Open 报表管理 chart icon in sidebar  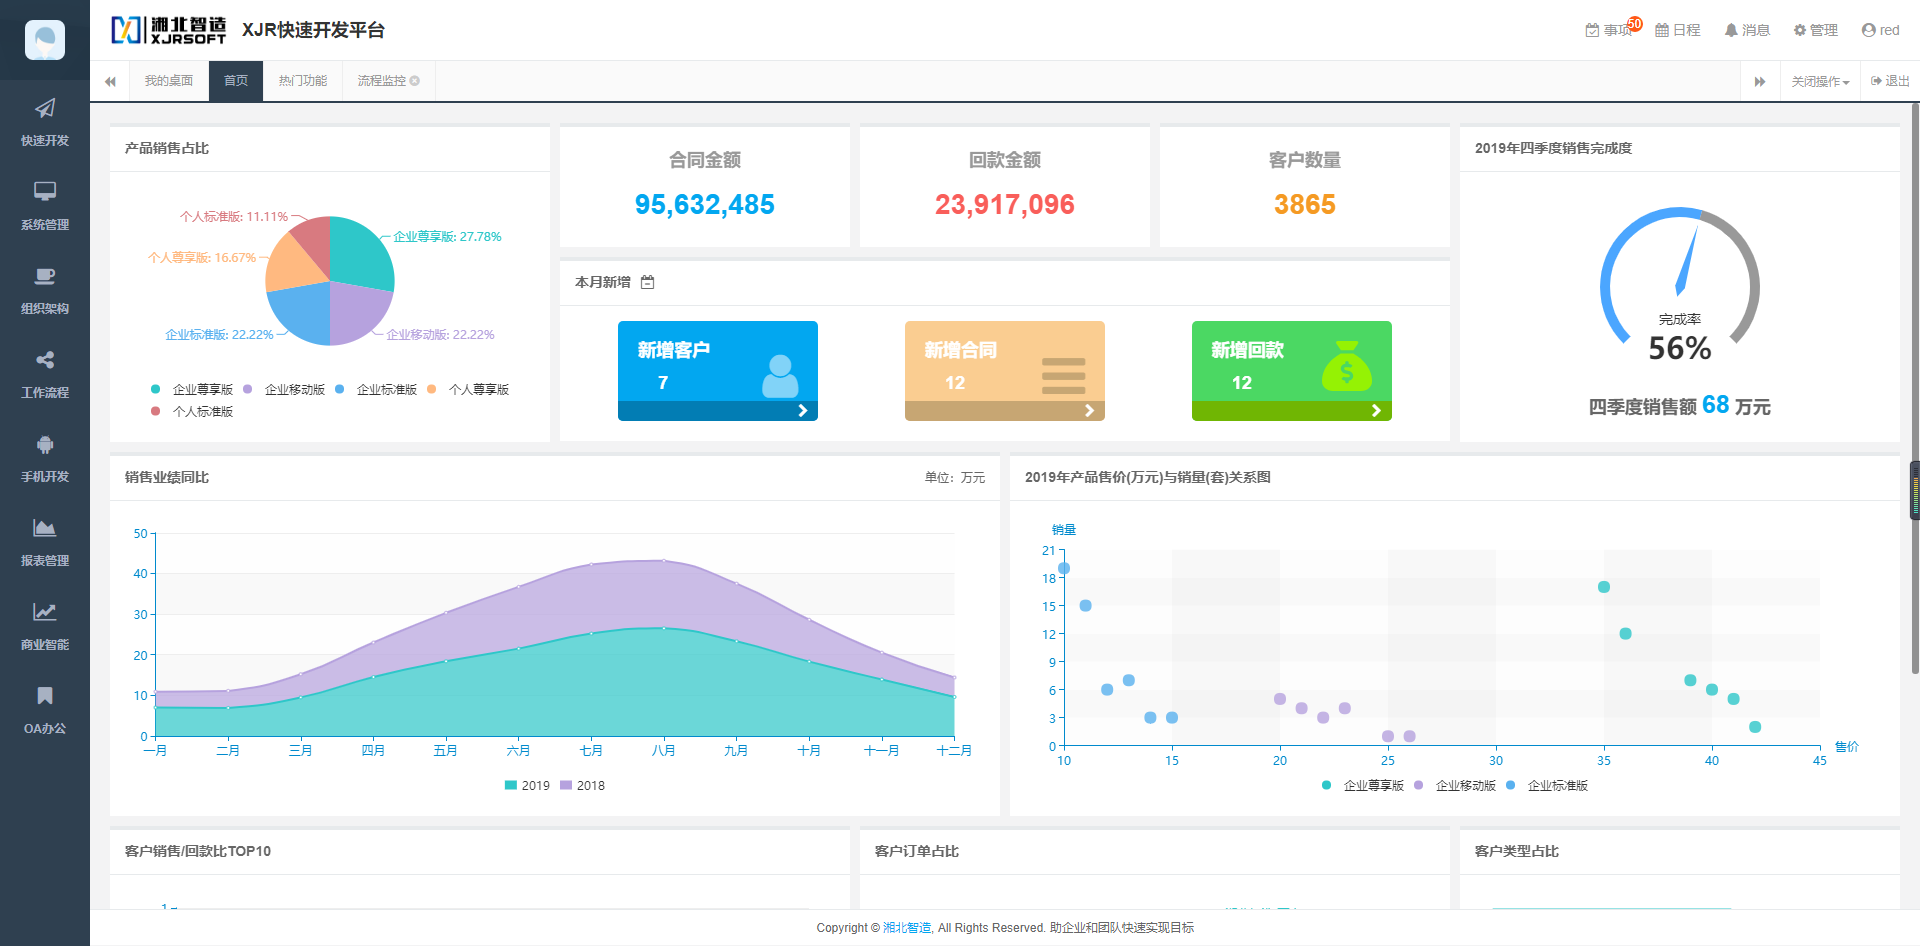click(45, 529)
